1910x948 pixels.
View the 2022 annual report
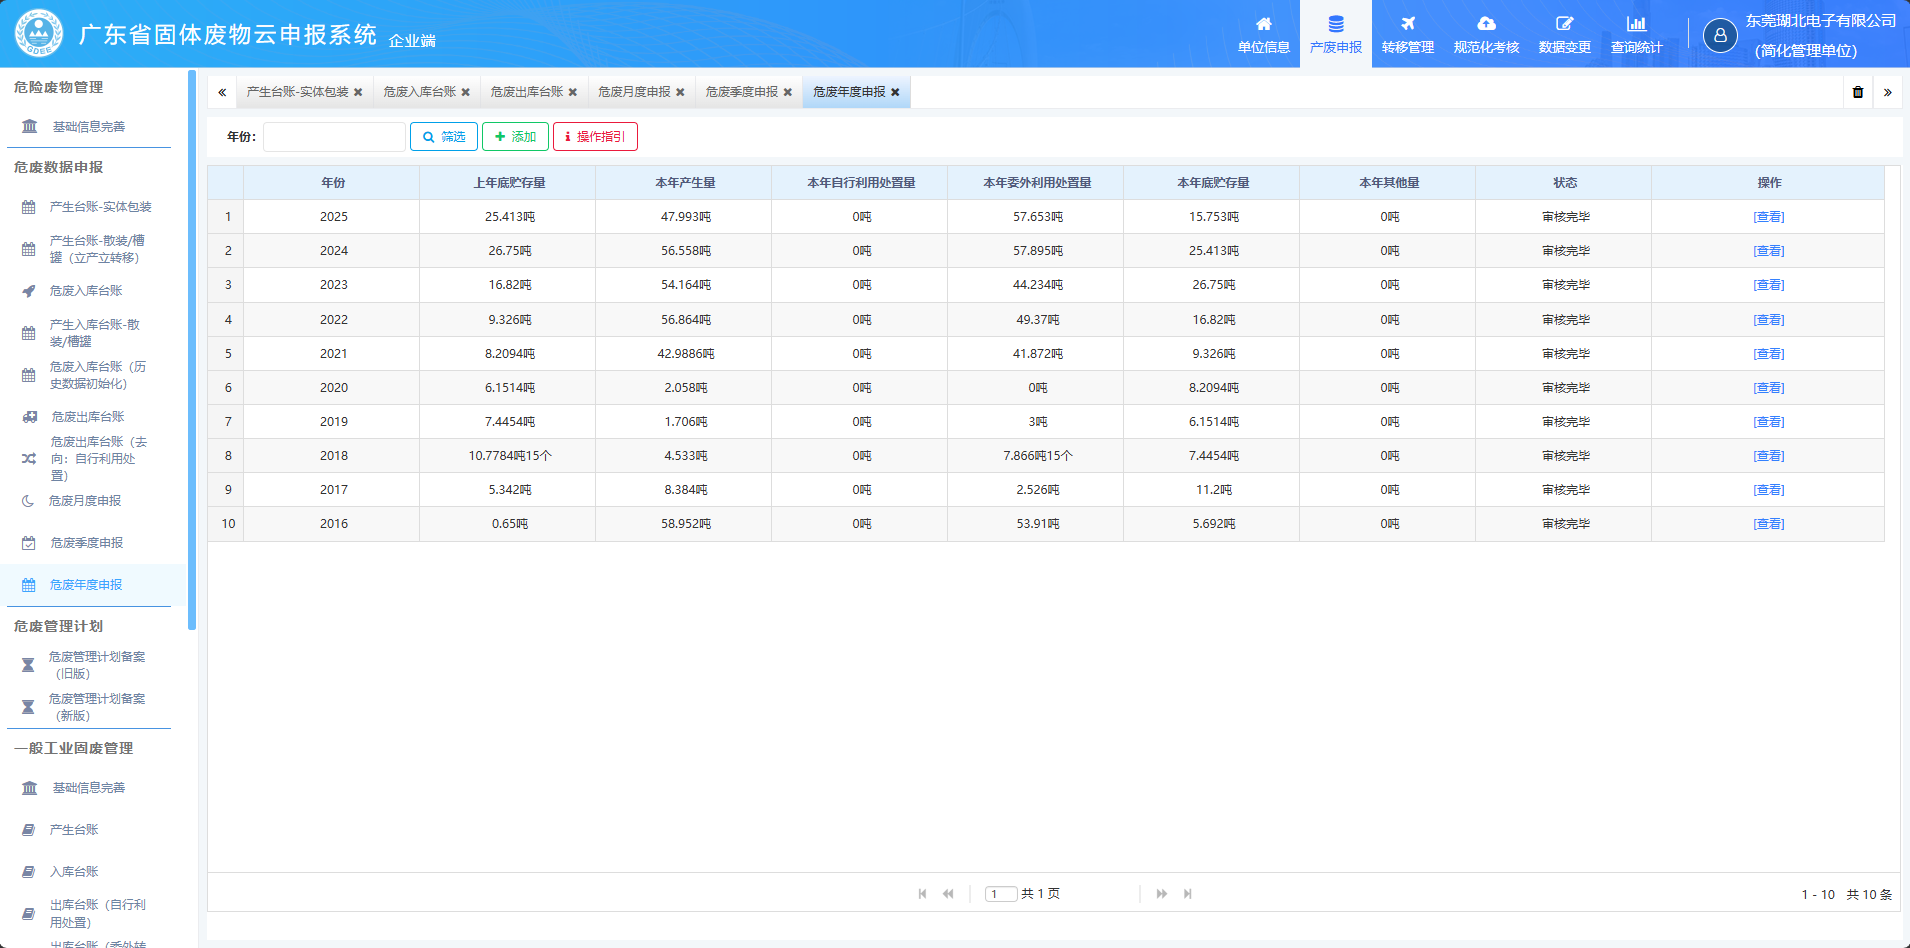coord(1768,320)
